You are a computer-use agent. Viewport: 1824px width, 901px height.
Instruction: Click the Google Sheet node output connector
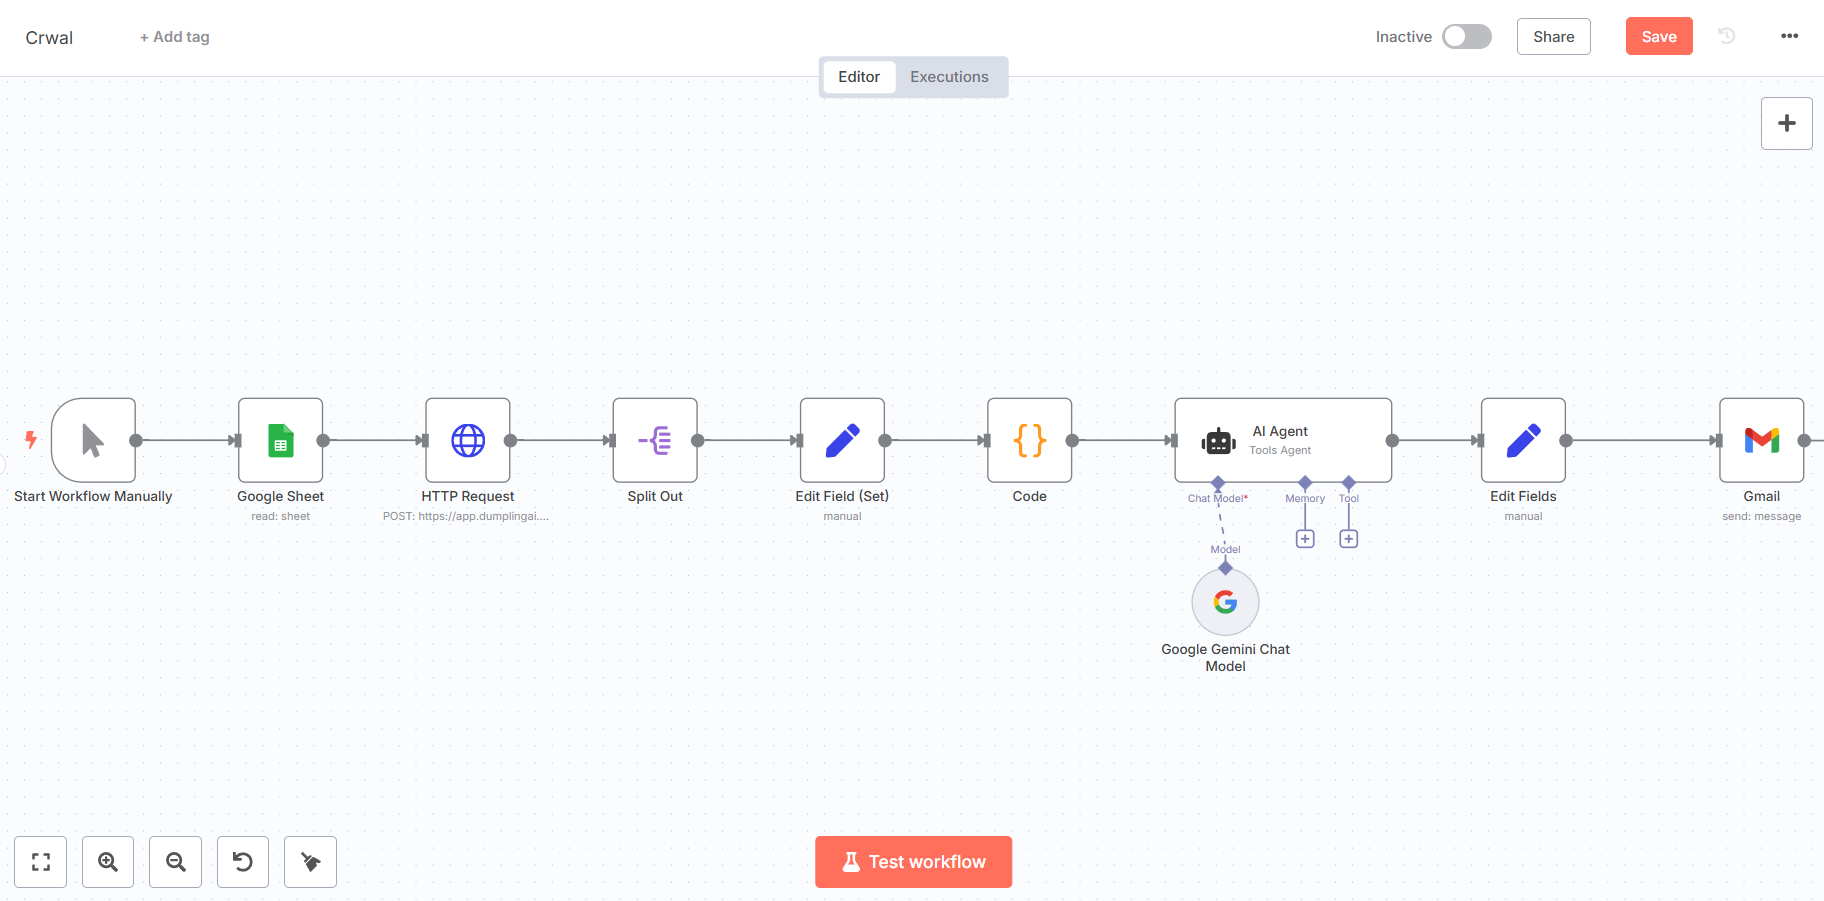pos(323,440)
